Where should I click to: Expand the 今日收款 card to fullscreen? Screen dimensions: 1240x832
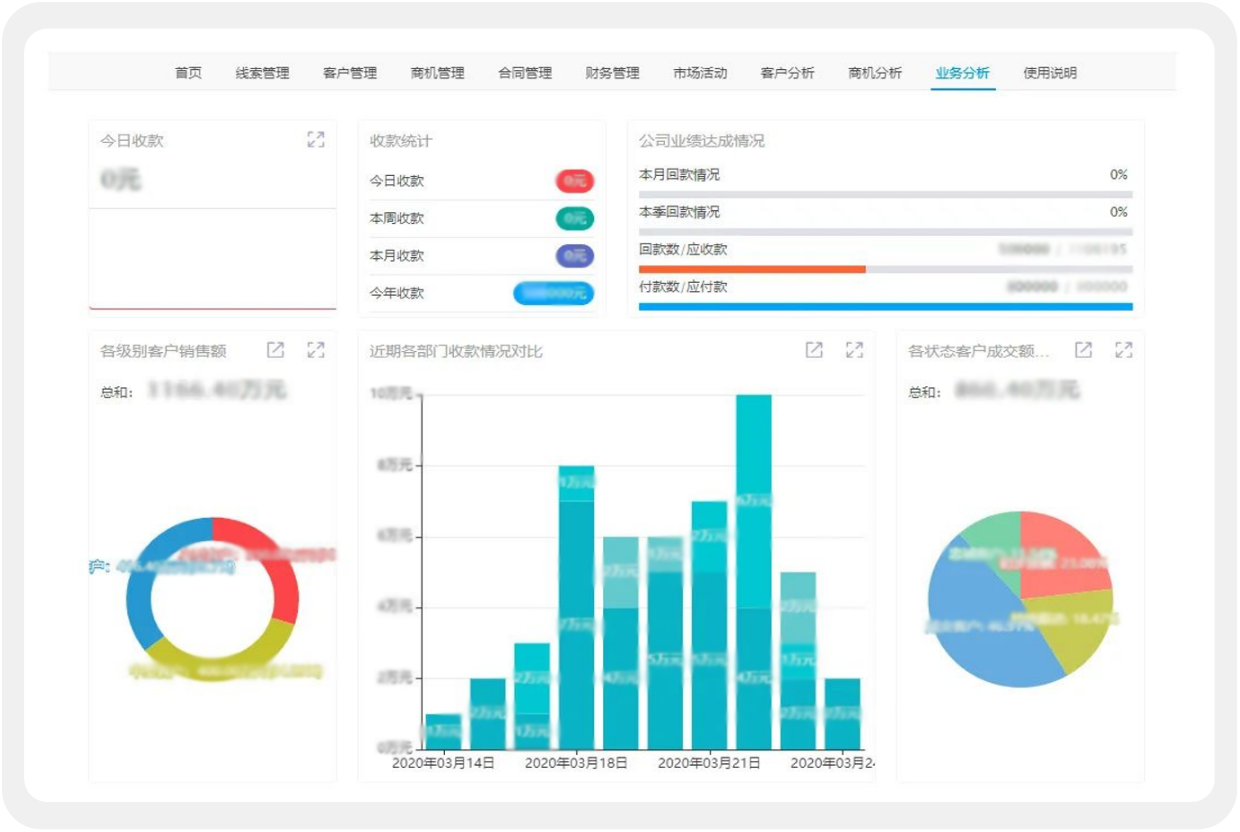[316, 140]
